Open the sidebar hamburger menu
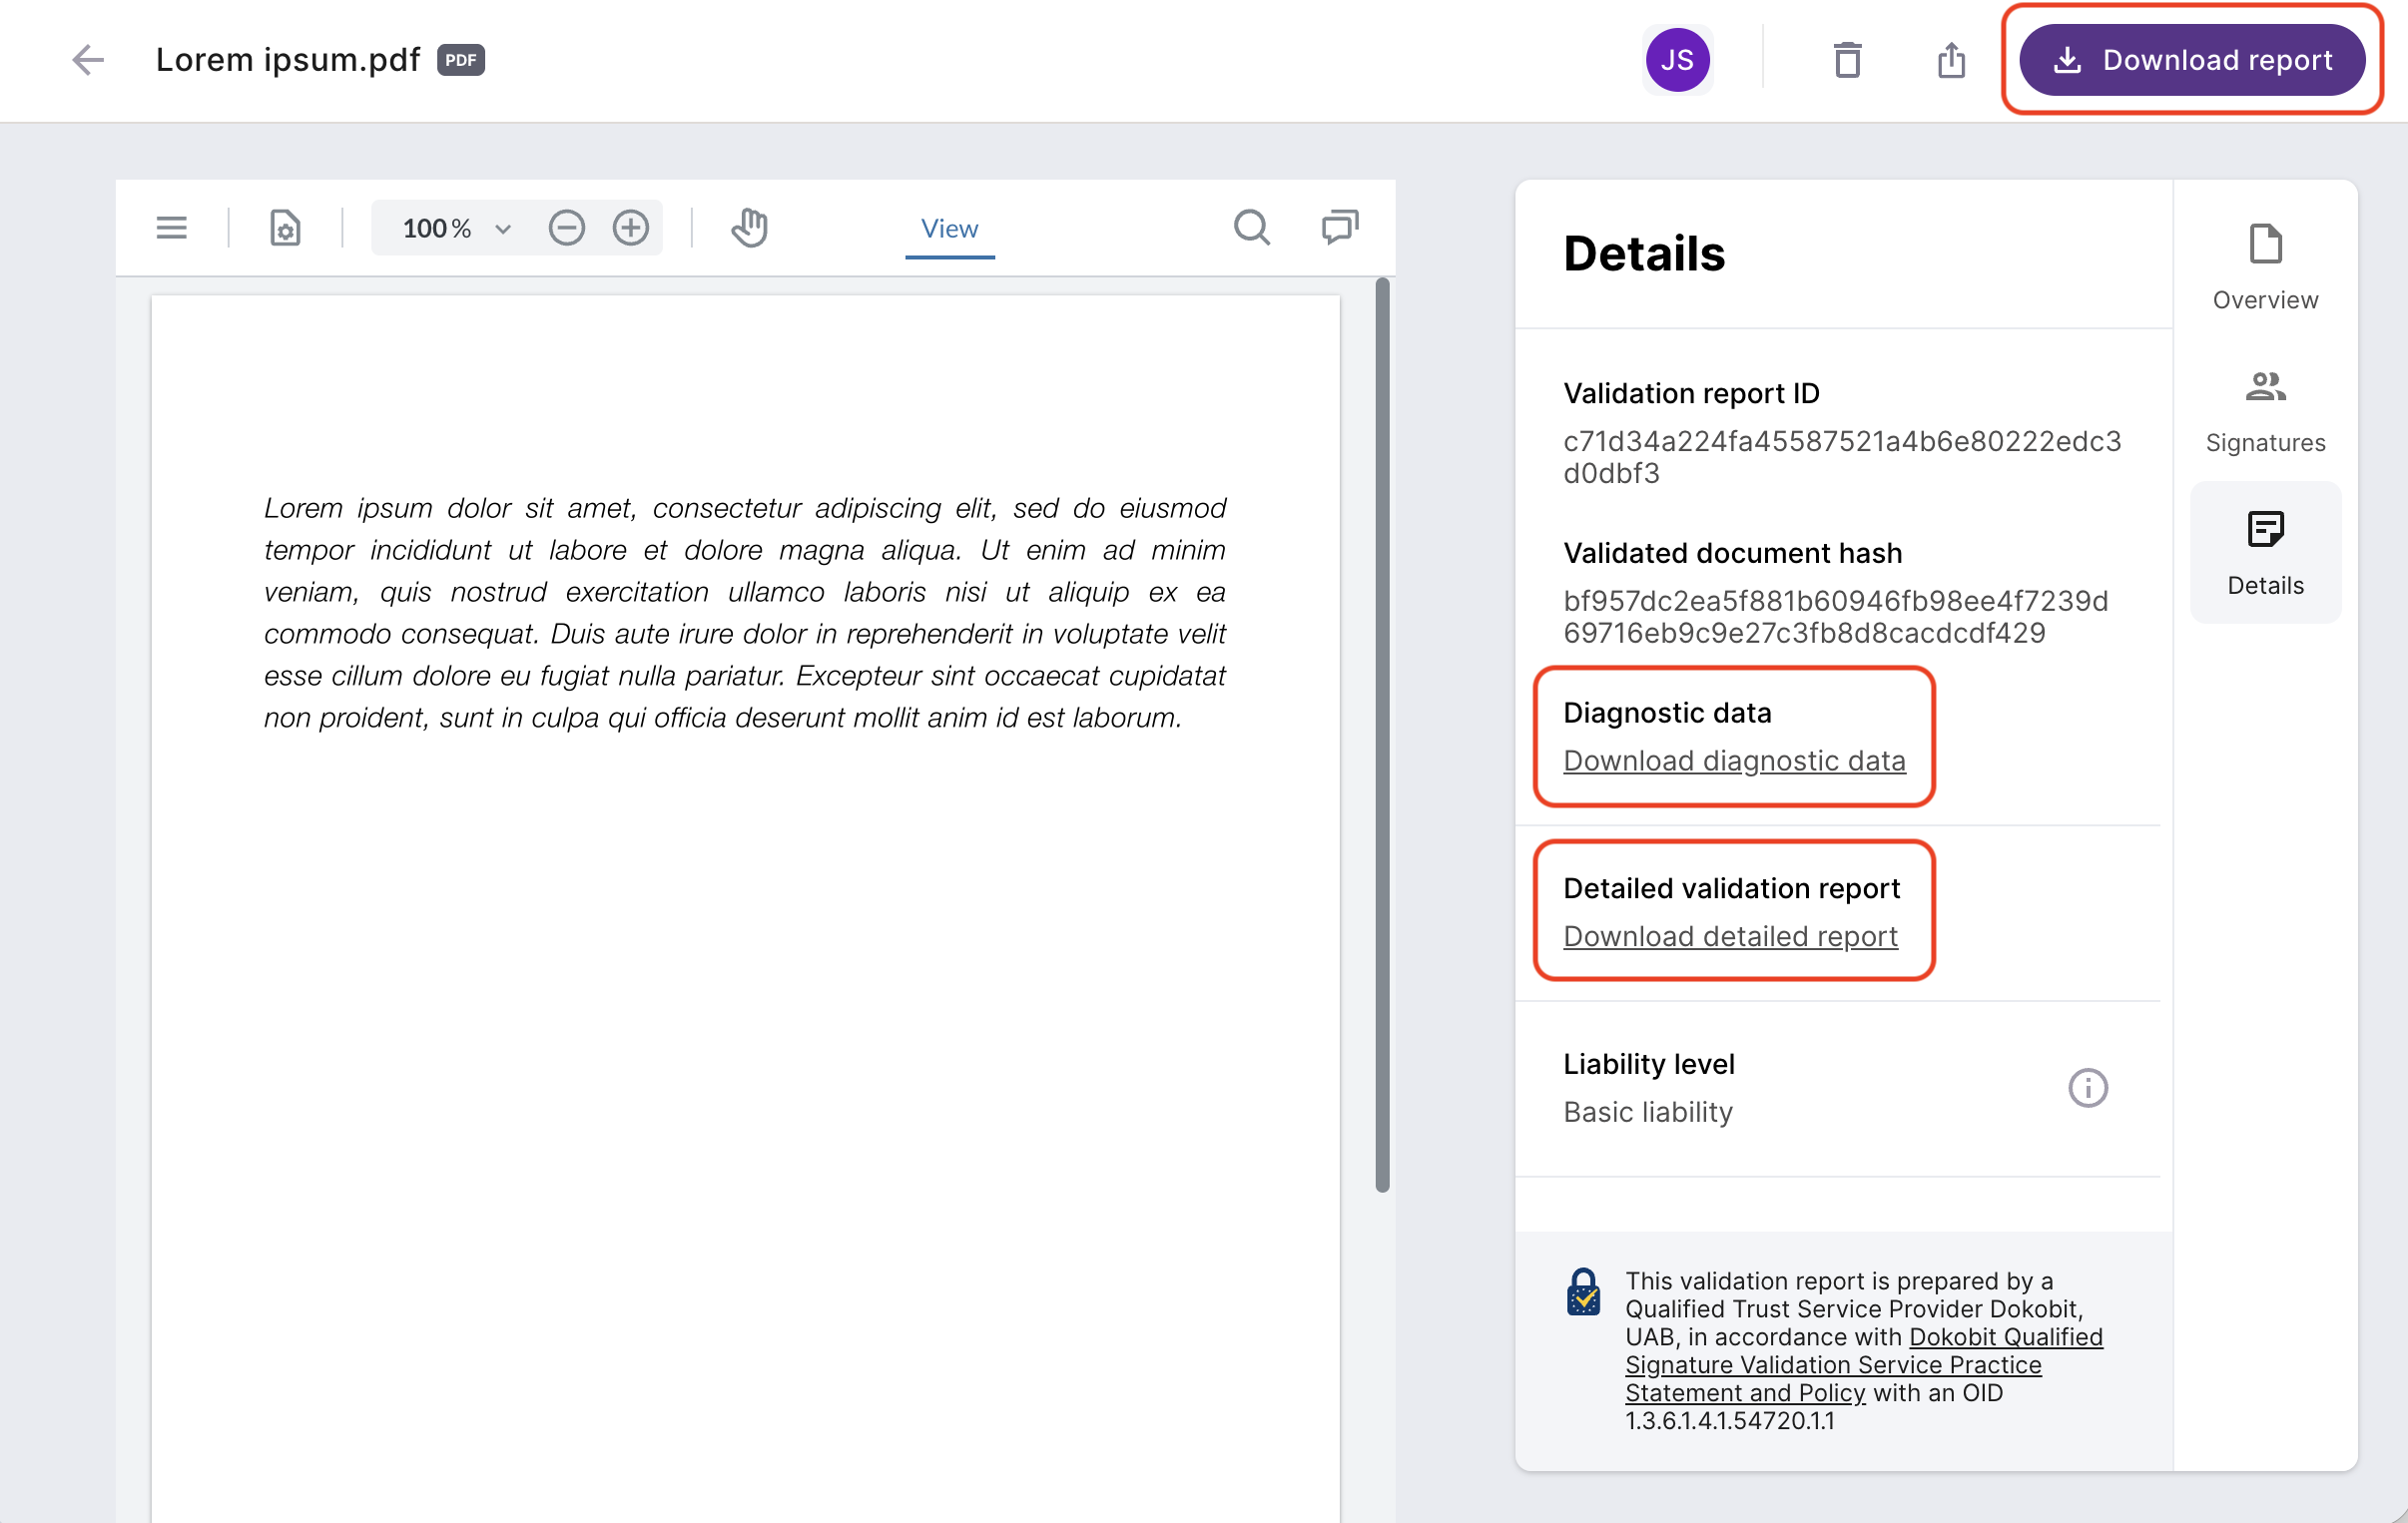 click(x=171, y=228)
